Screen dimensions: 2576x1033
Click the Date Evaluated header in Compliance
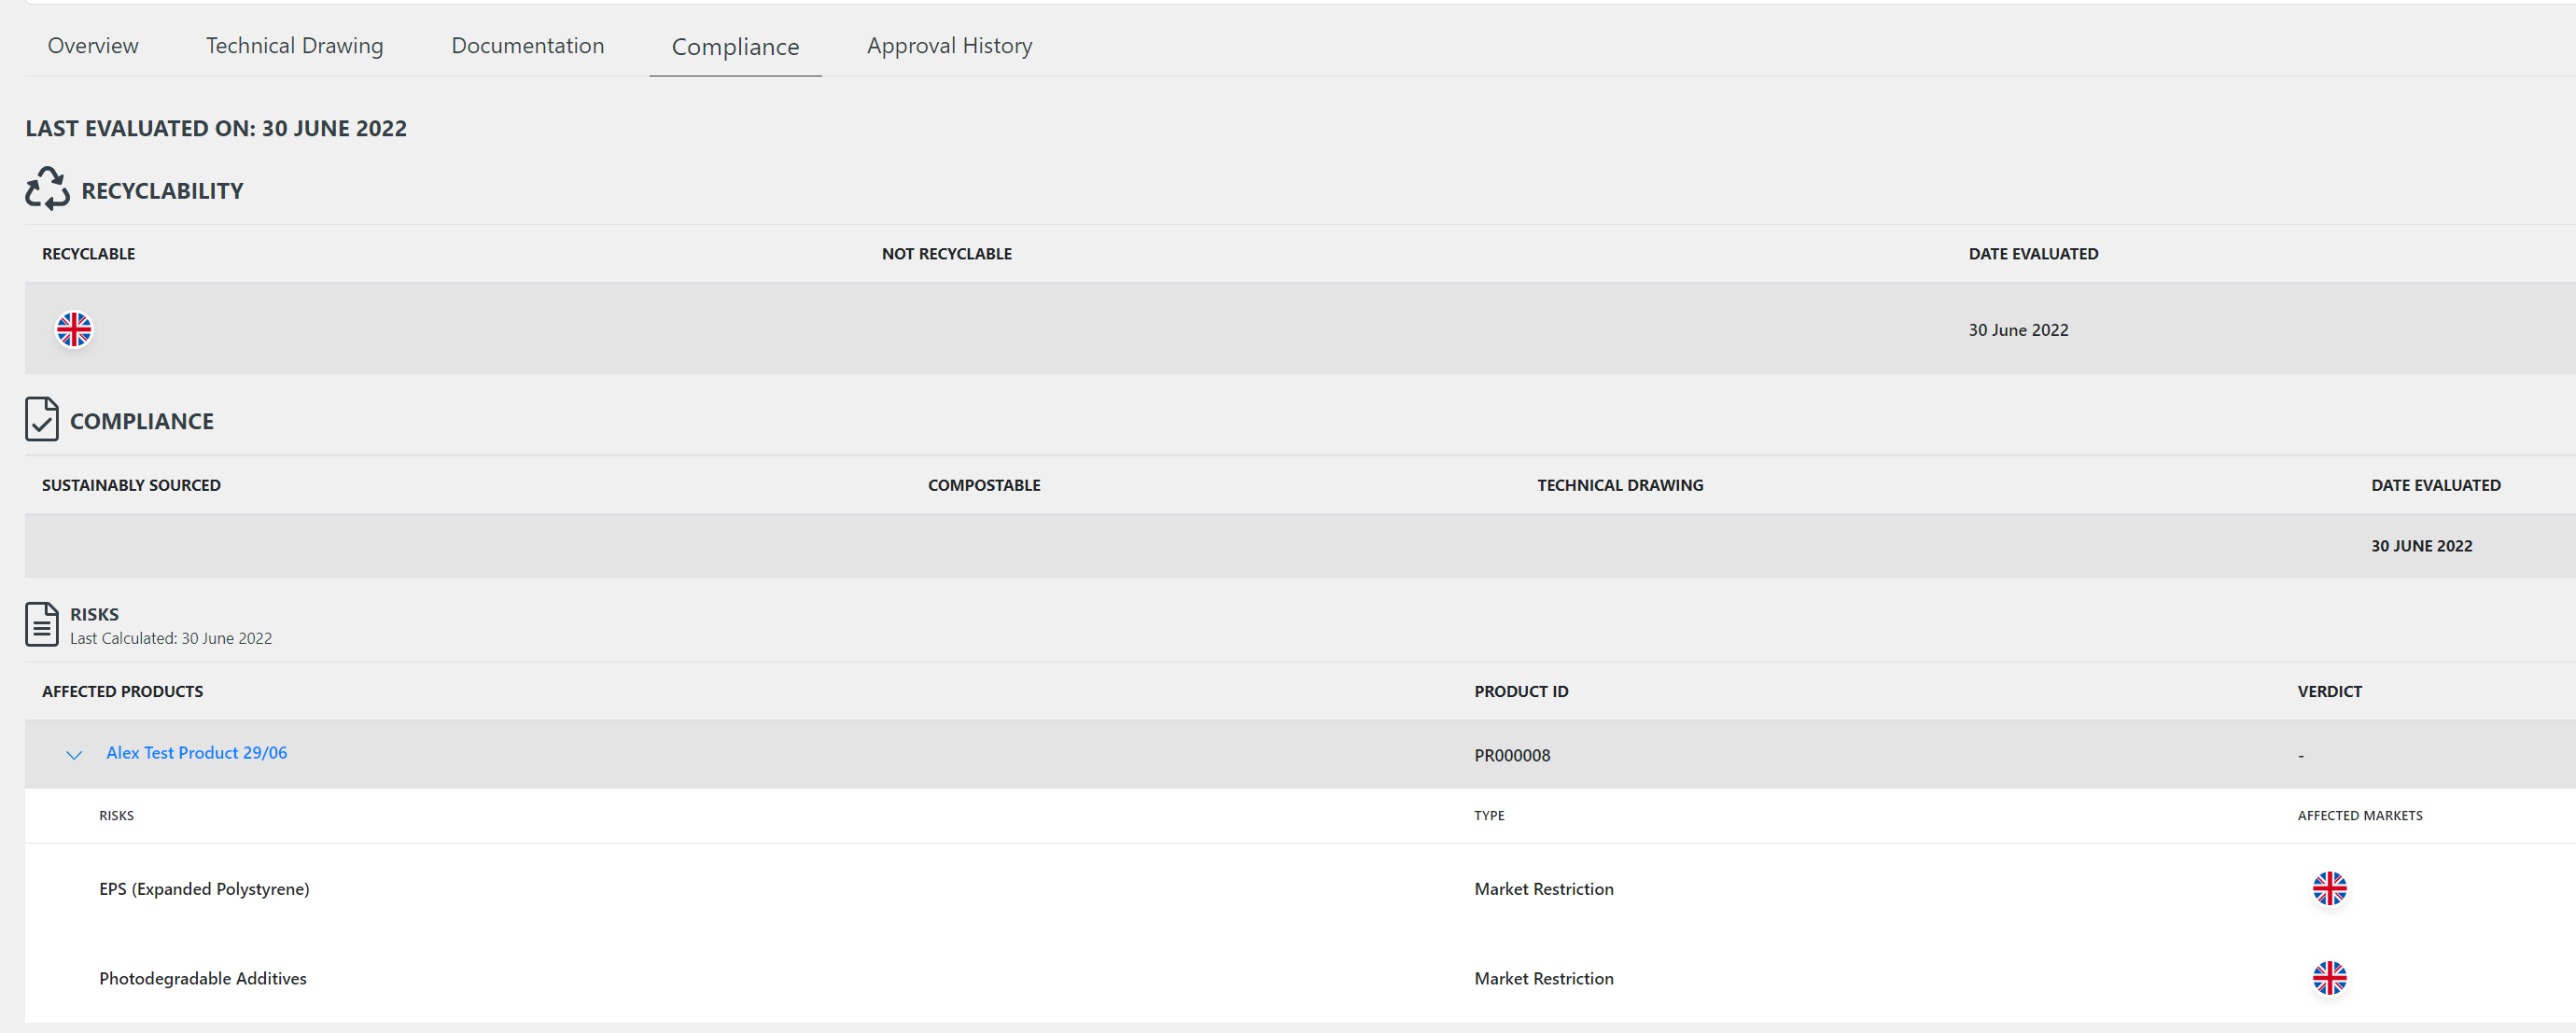click(x=2435, y=485)
